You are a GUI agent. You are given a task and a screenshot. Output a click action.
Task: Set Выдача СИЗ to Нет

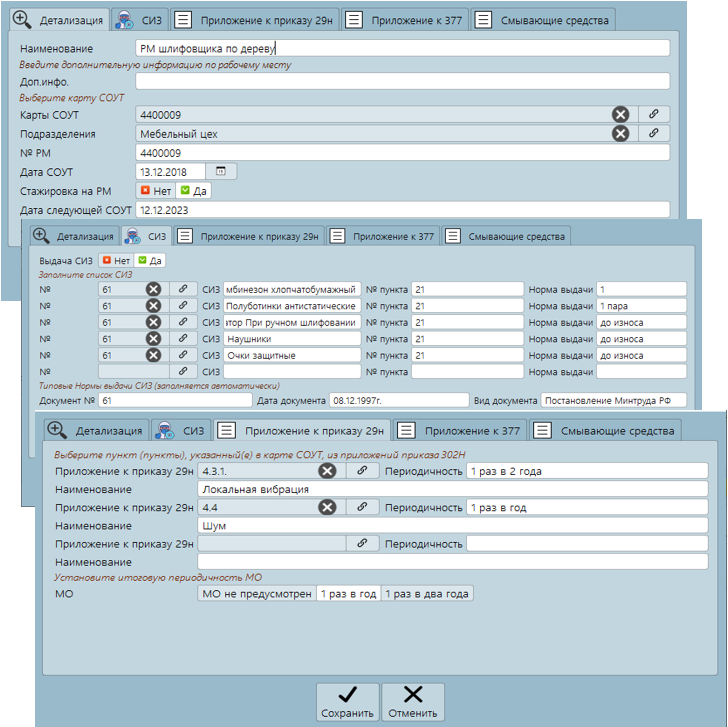pyautogui.click(x=116, y=260)
